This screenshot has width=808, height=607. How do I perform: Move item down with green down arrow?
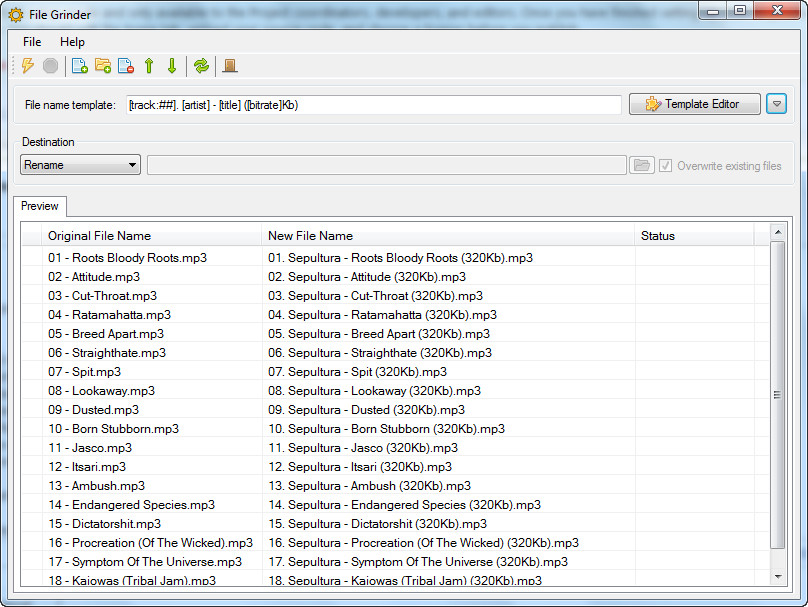click(172, 66)
